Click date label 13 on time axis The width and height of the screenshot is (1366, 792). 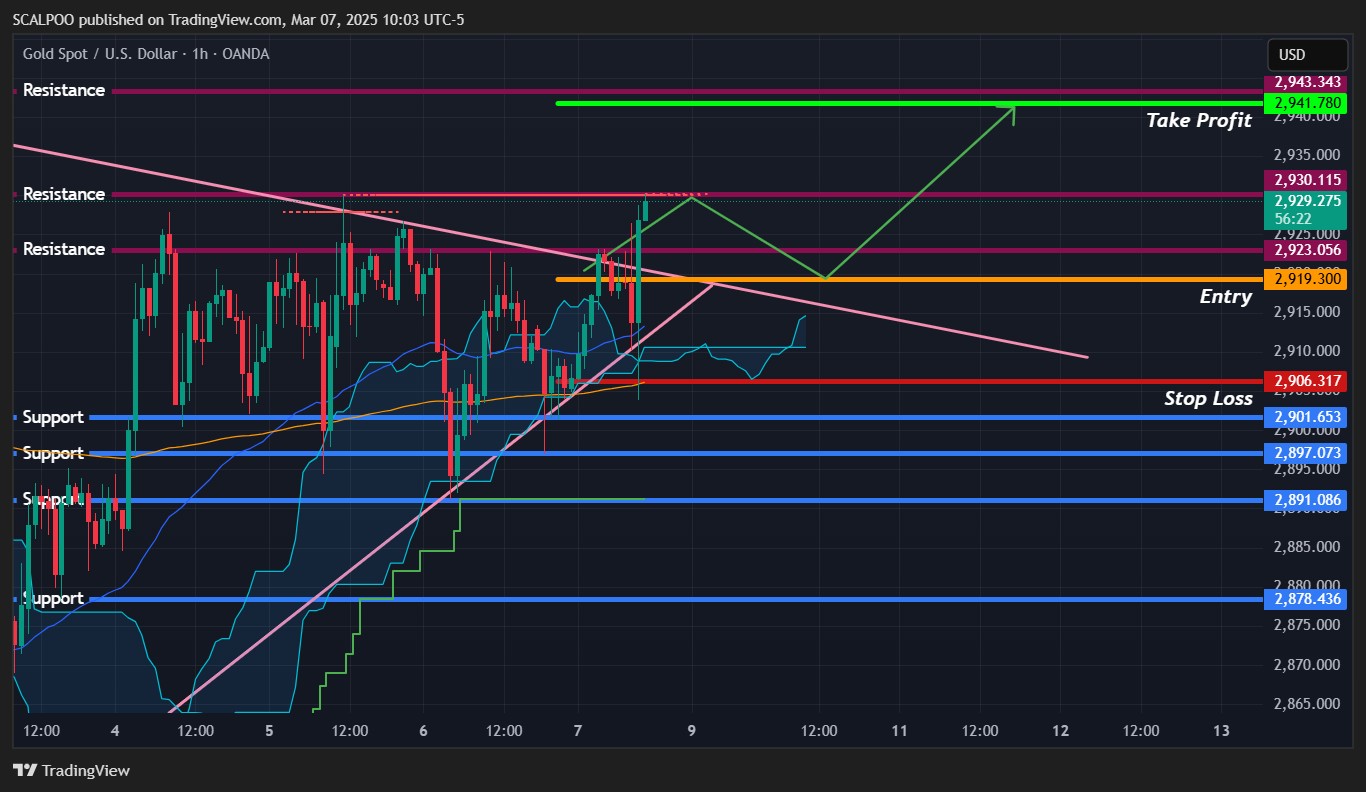pos(1221,731)
